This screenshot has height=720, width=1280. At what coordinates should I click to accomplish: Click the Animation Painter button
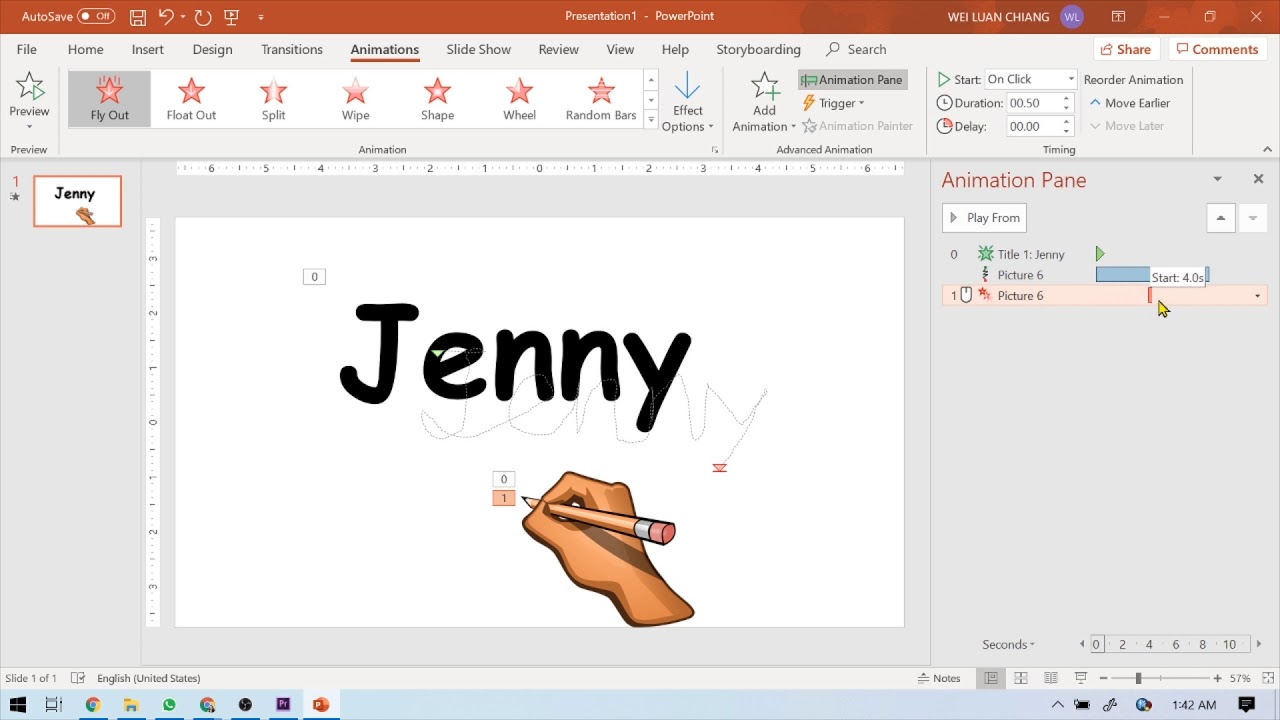click(858, 126)
